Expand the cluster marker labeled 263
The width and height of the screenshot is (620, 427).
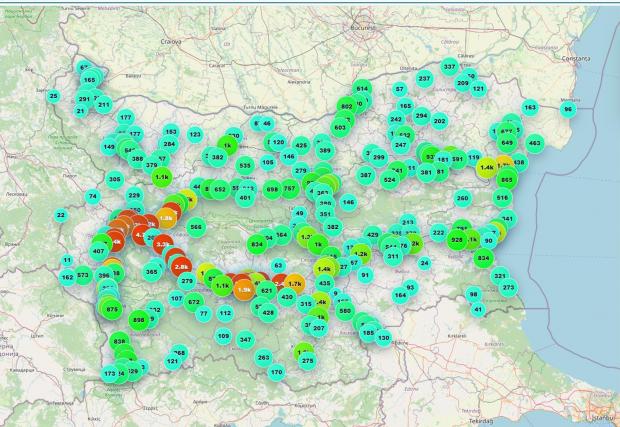tap(263, 357)
